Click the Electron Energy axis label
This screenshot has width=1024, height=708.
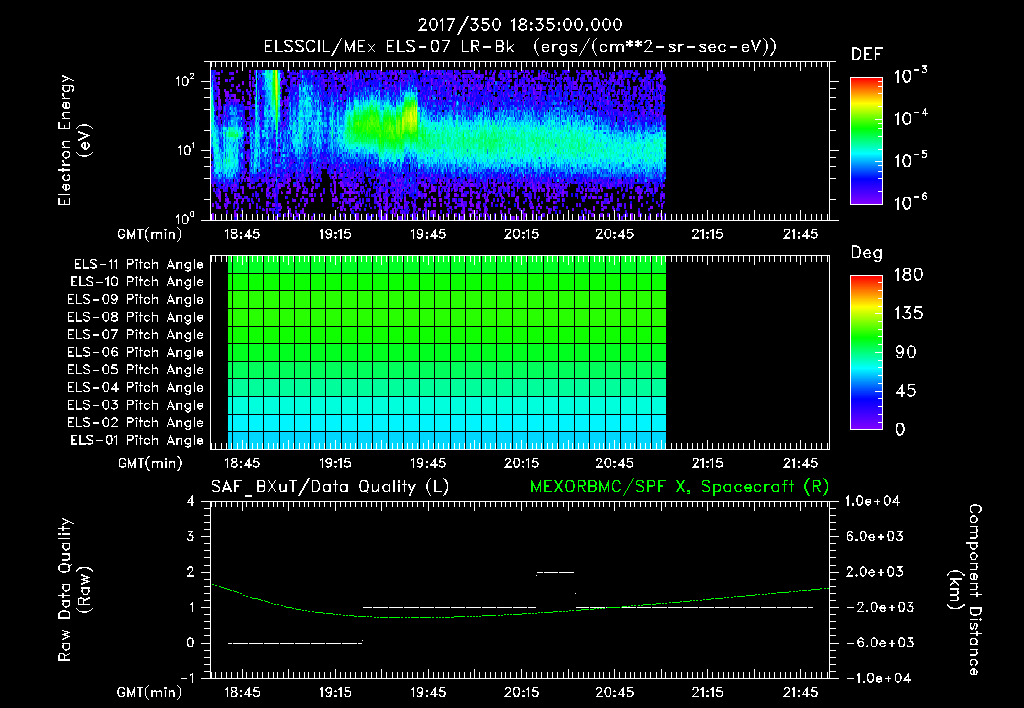pos(74,140)
